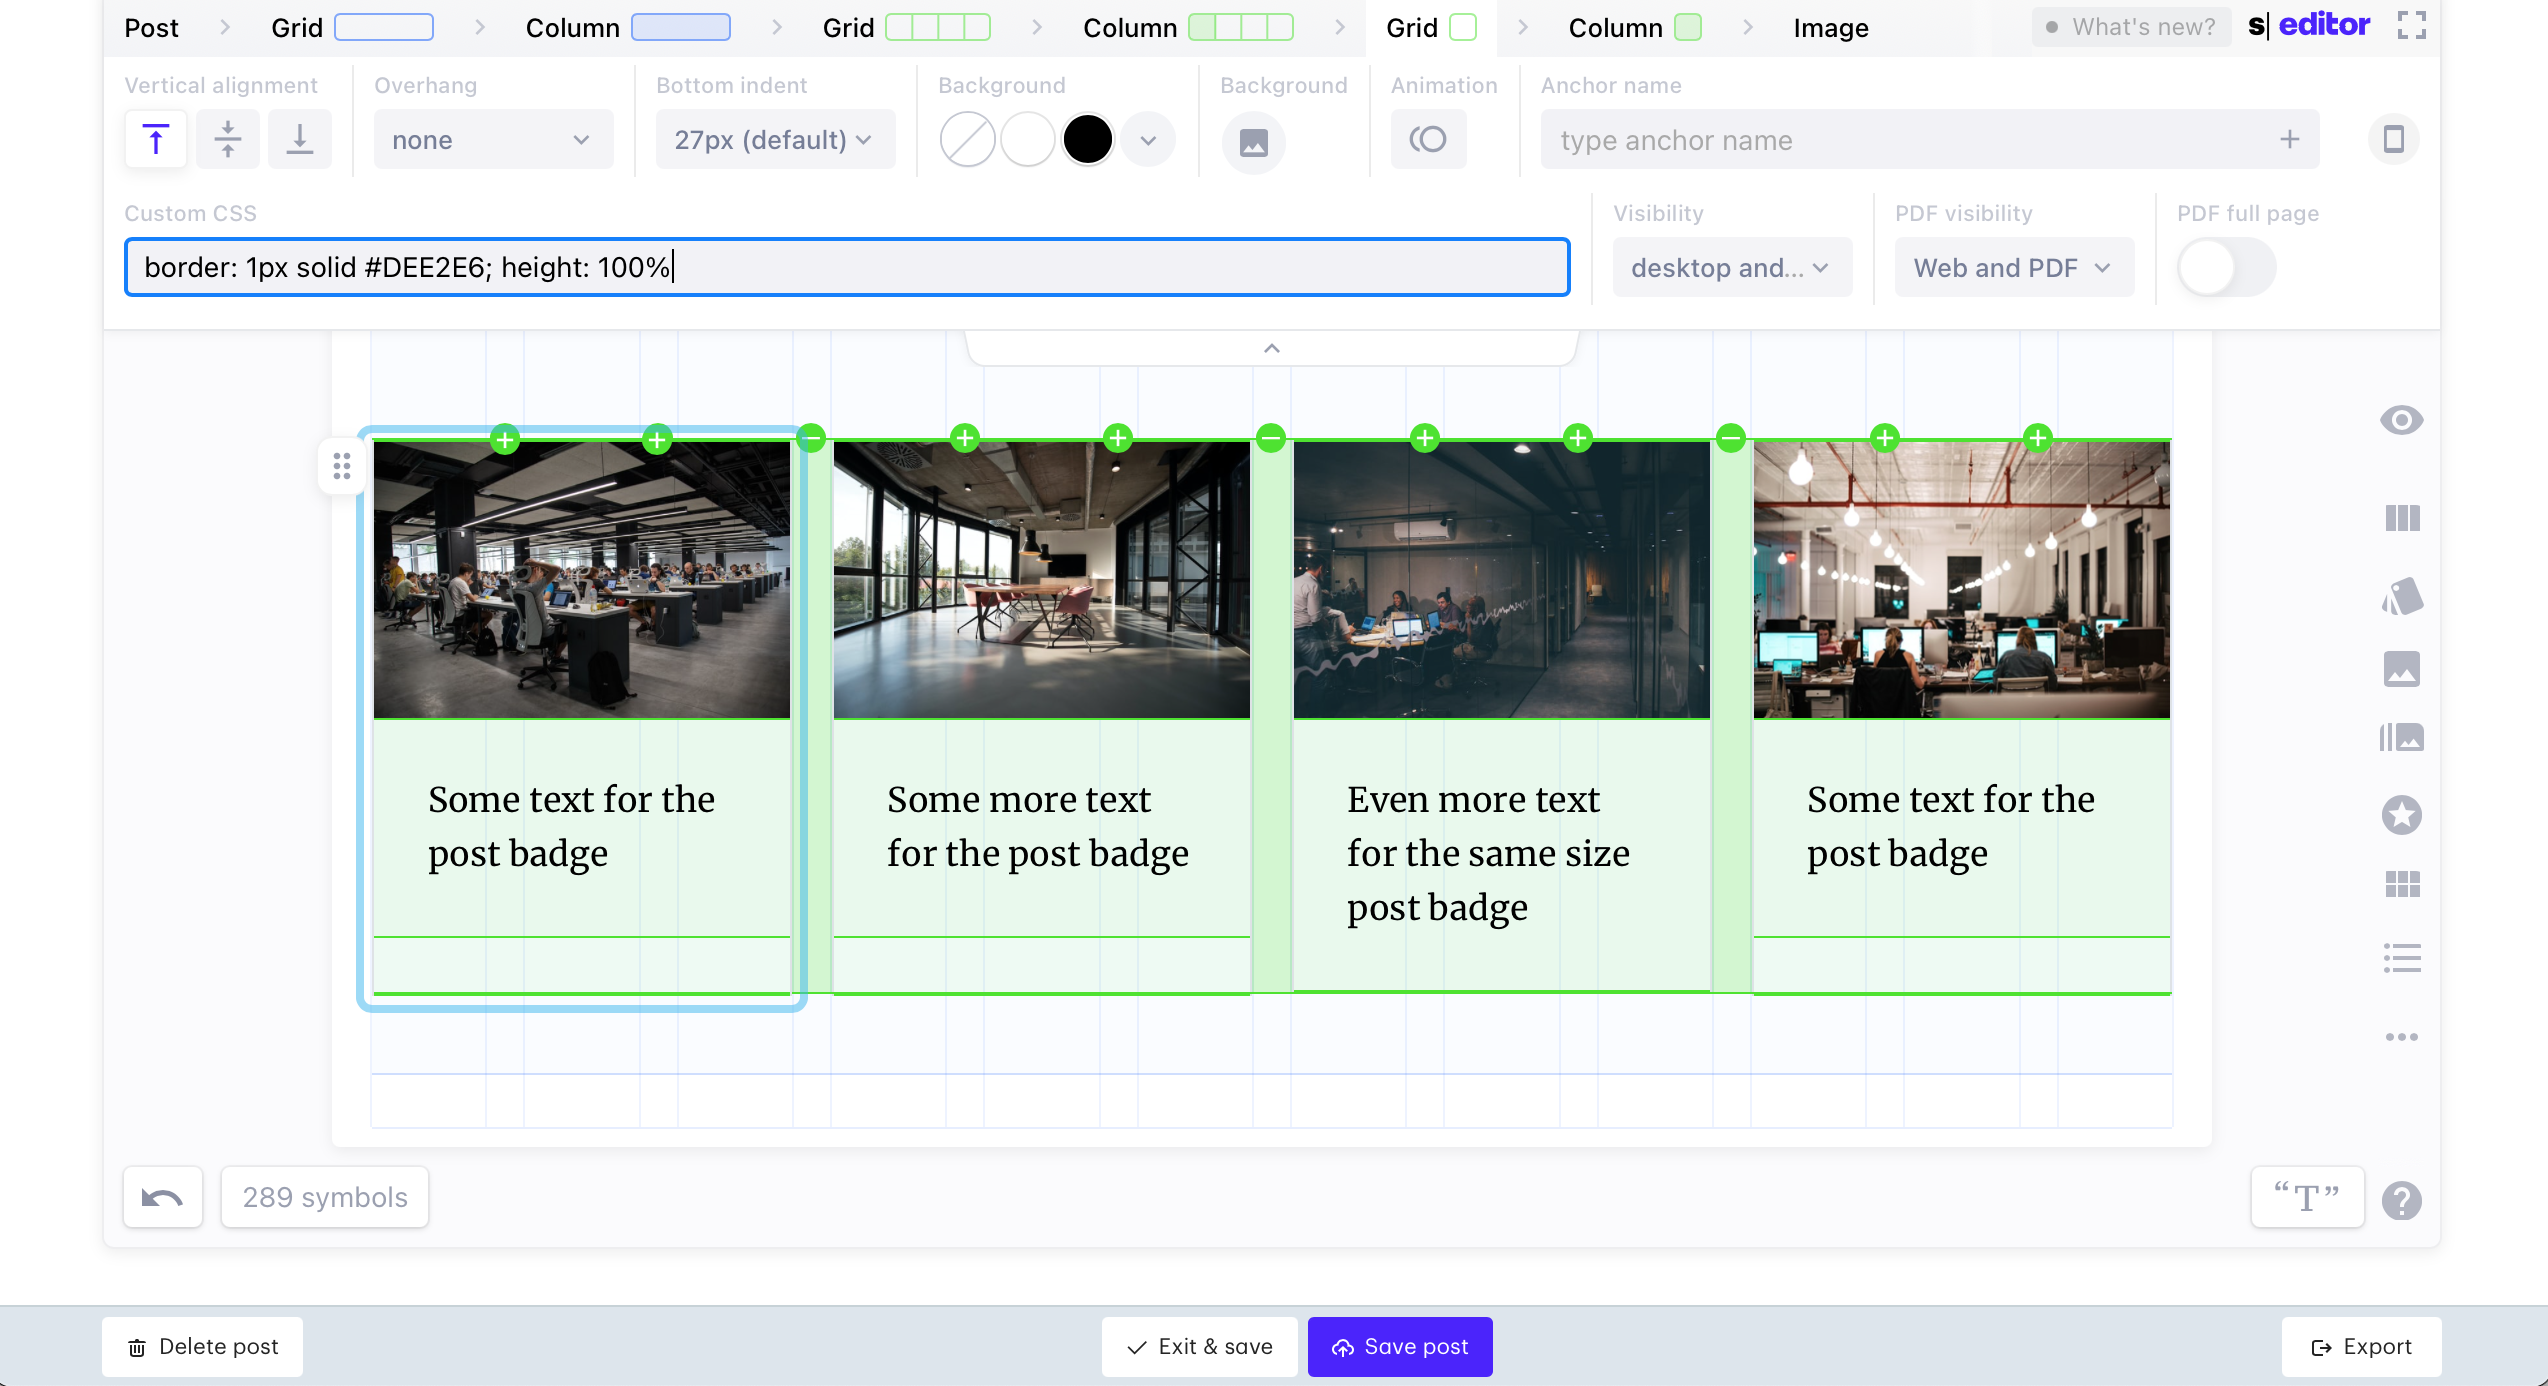This screenshot has height=1386, width=2548.
Task: Enable the PDF full page switch
Action: pos(2225,268)
